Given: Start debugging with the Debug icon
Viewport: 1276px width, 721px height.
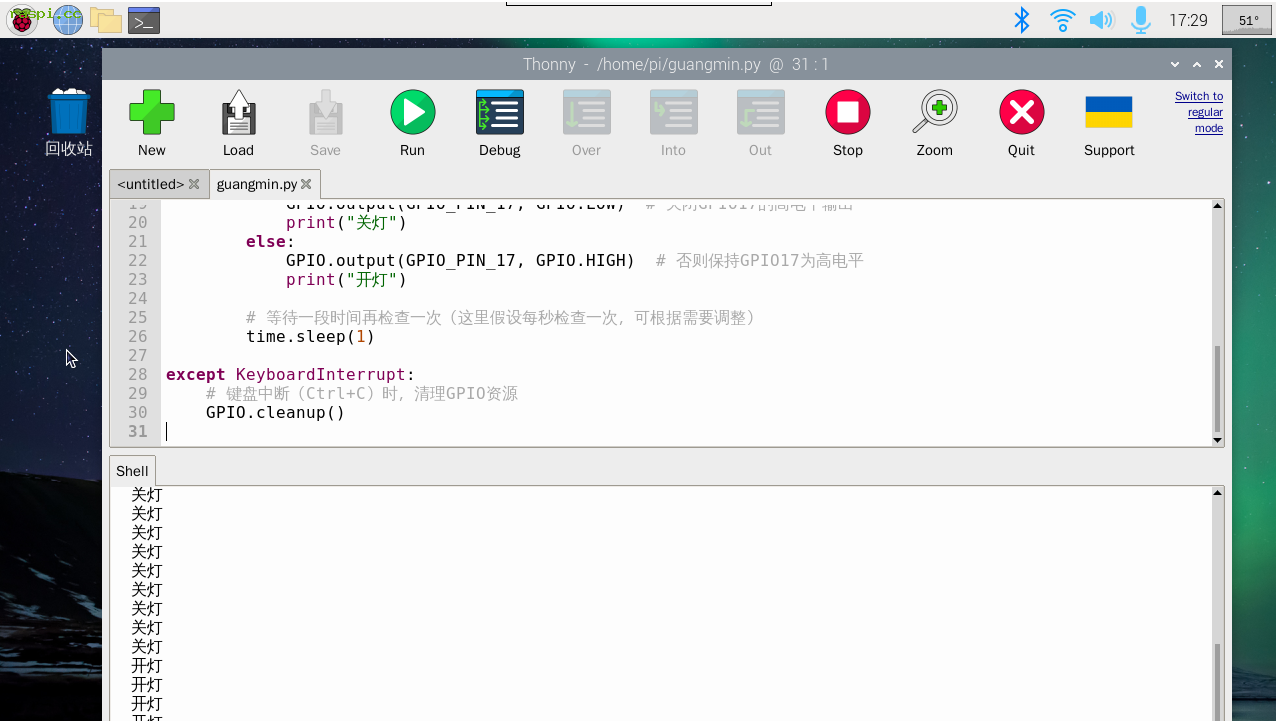Looking at the screenshot, I should 499,113.
